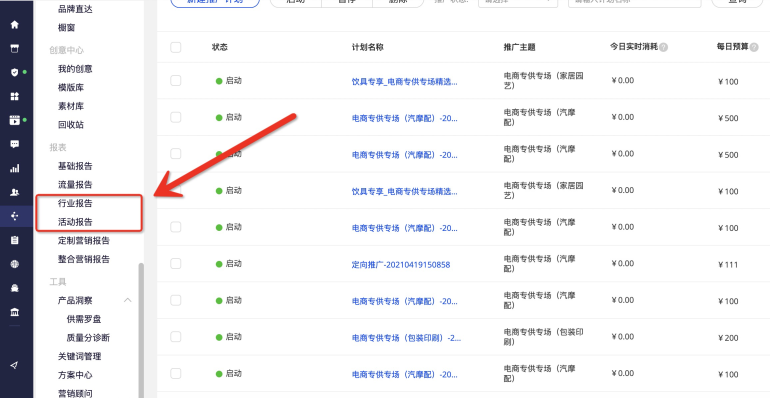Open the four-squares apps icon in the sidebar
770x398 pixels.
pos(15,96)
